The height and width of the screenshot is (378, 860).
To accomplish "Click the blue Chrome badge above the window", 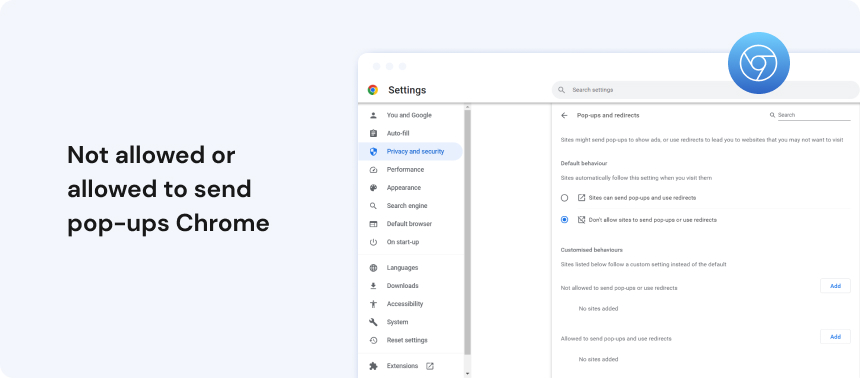I will [x=759, y=63].
